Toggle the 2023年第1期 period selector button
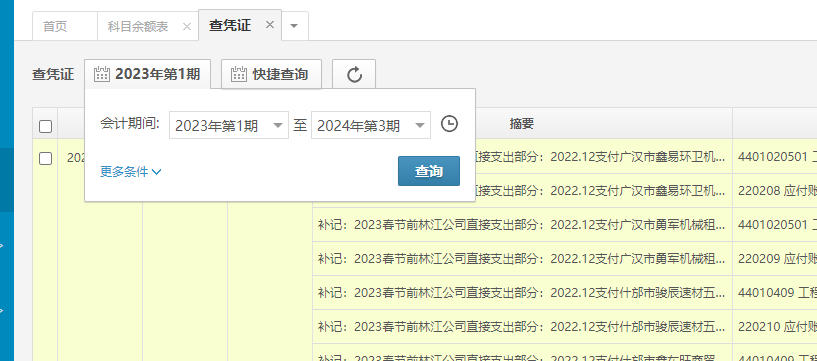 coord(147,74)
